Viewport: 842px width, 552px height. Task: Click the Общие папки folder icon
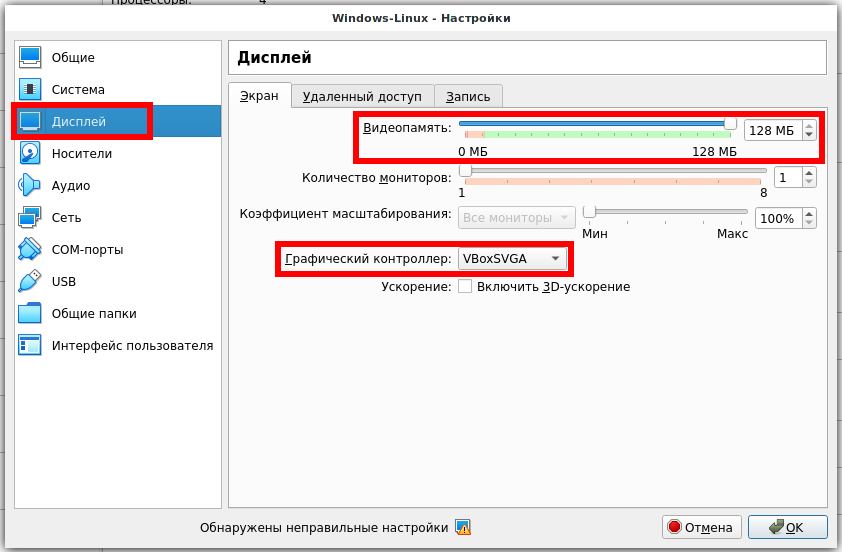coord(31,314)
